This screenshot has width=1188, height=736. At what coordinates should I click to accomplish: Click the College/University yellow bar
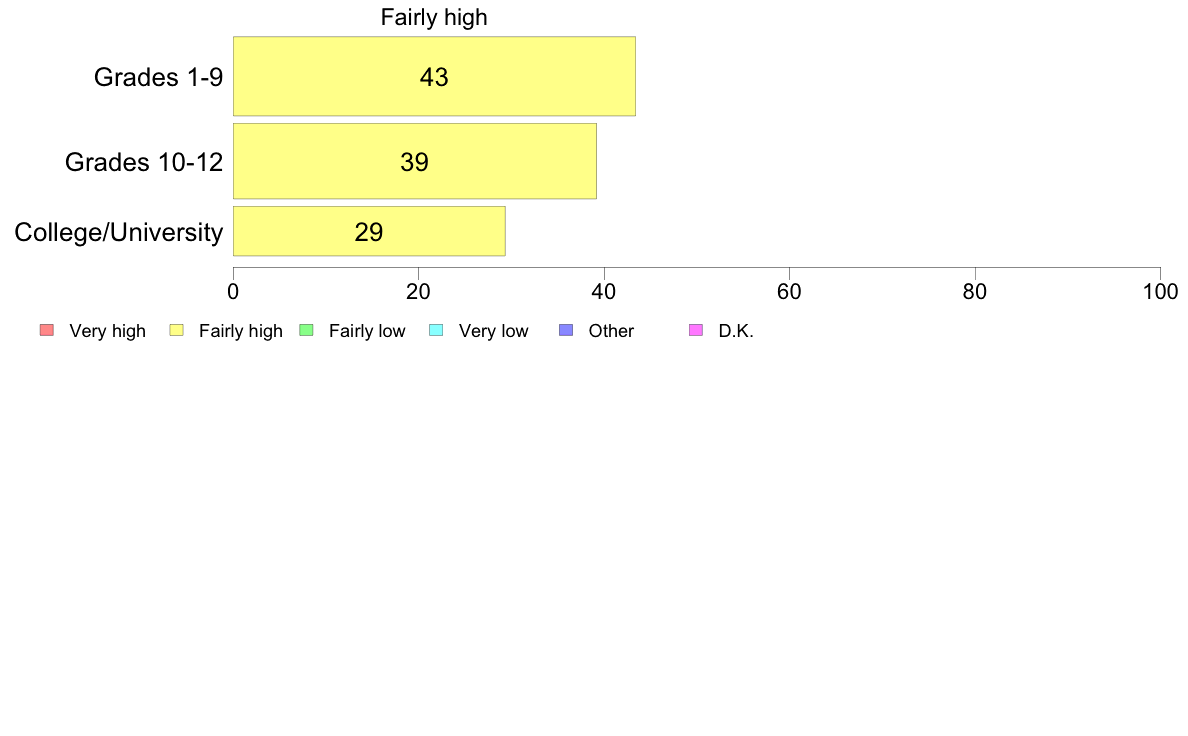tap(369, 231)
